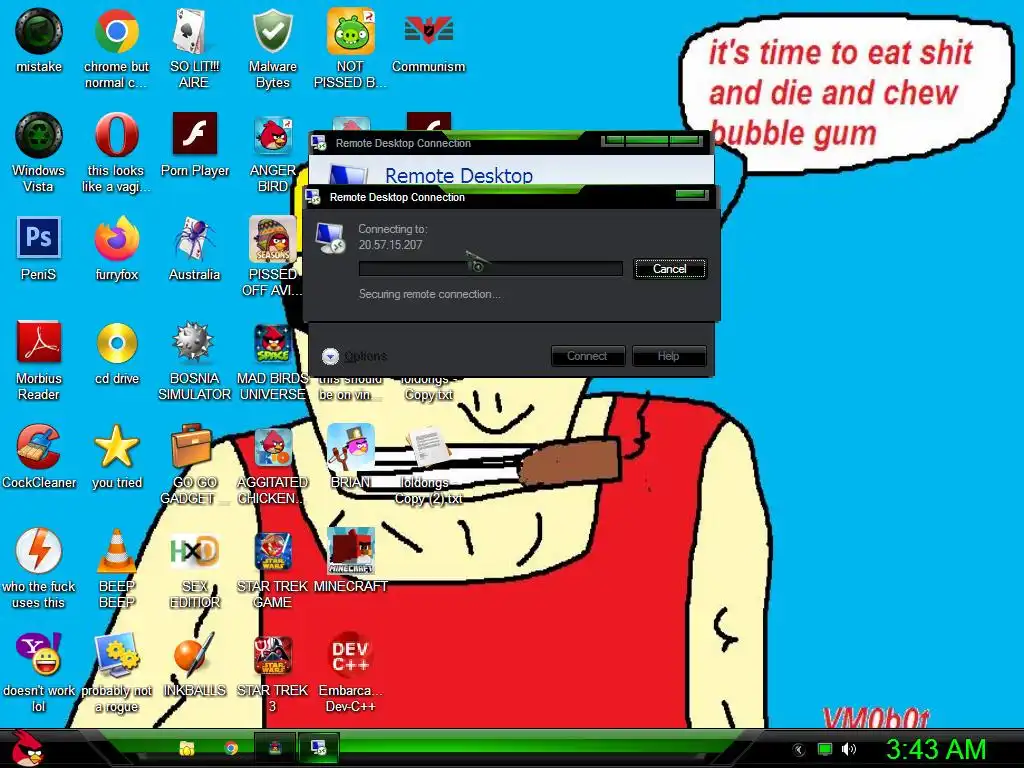Open the 'Australia' spider solitaire icon
This screenshot has height=768, width=1024.
click(194, 248)
